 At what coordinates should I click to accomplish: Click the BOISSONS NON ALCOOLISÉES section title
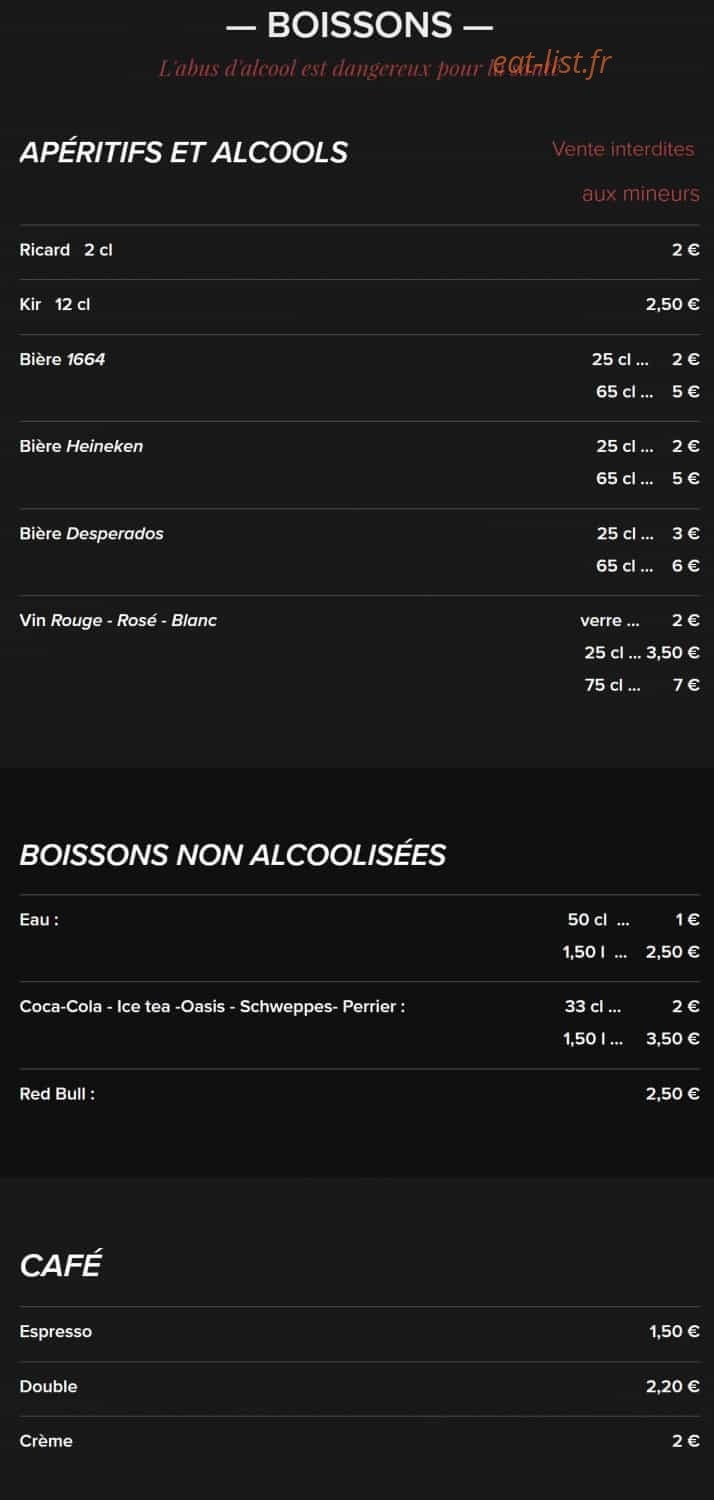pyautogui.click(x=233, y=855)
